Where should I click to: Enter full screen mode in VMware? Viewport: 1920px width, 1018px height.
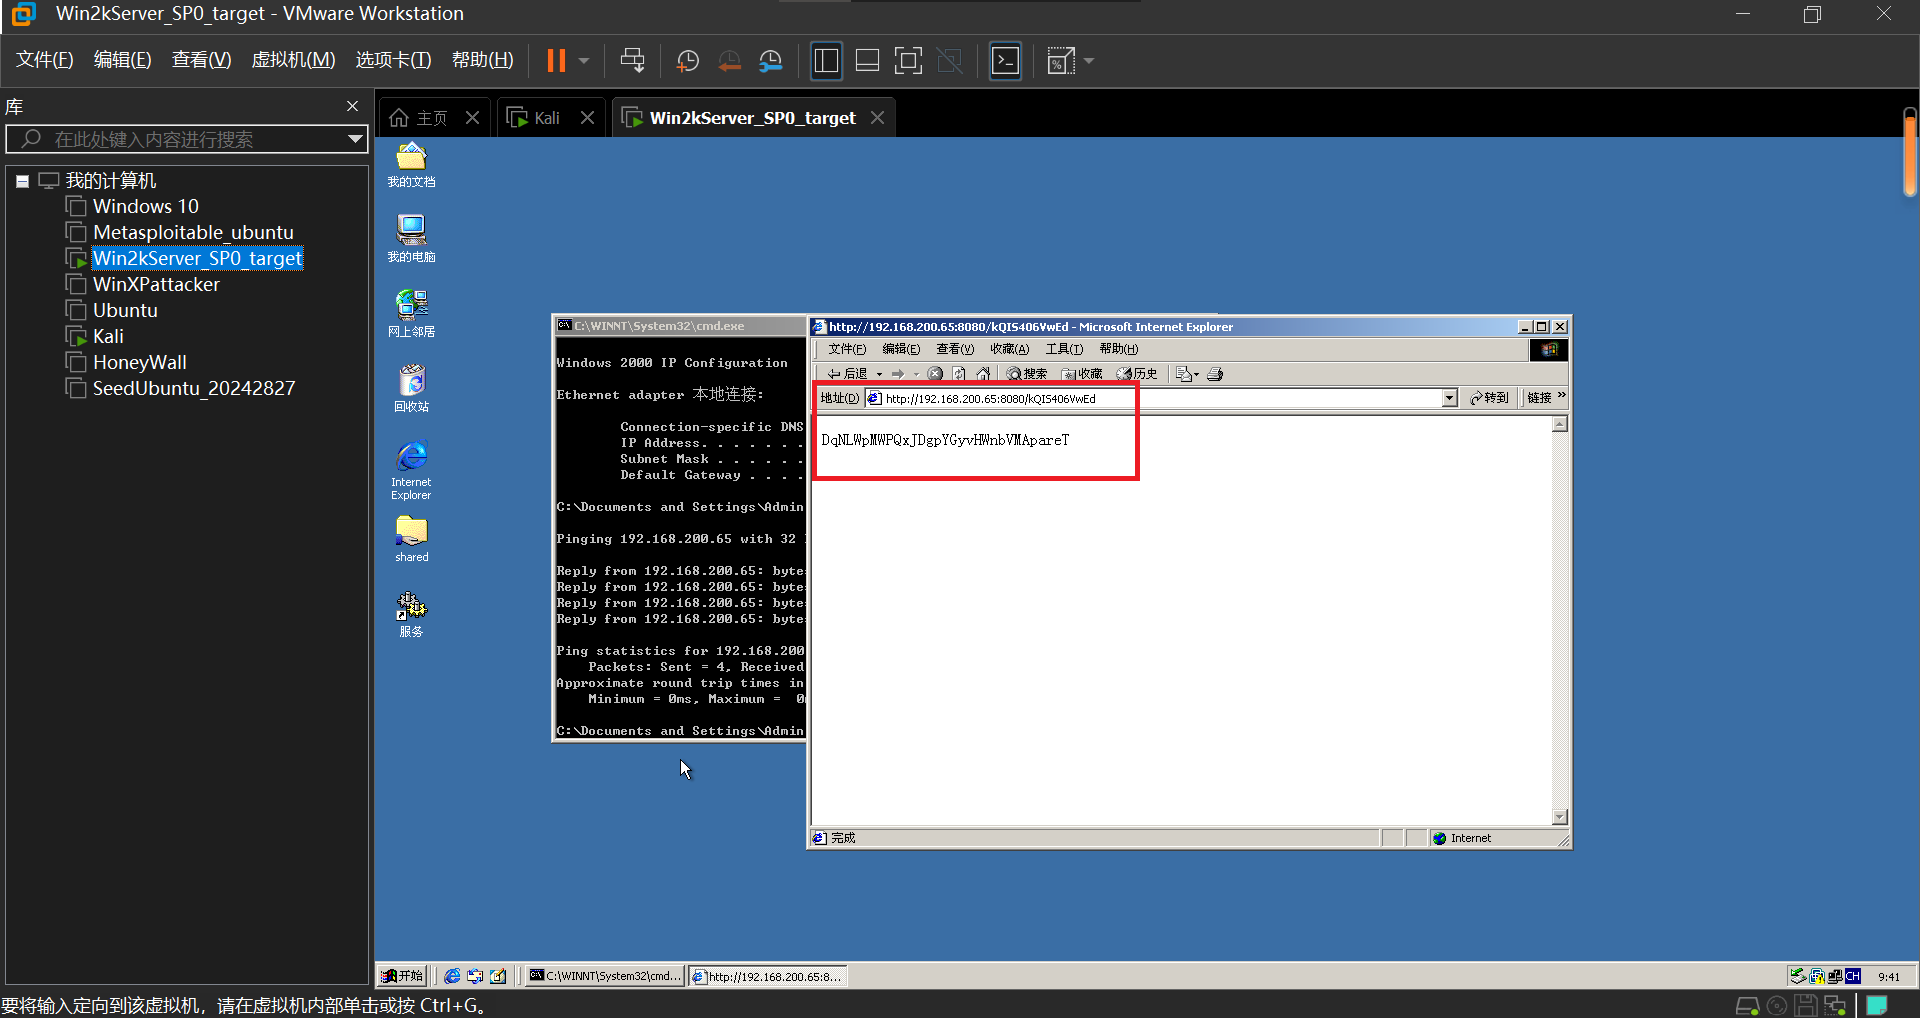tap(908, 61)
